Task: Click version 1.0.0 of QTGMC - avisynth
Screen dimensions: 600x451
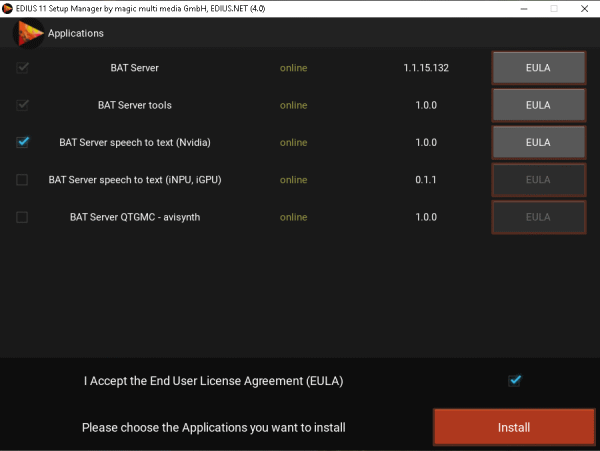Action: tap(426, 217)
